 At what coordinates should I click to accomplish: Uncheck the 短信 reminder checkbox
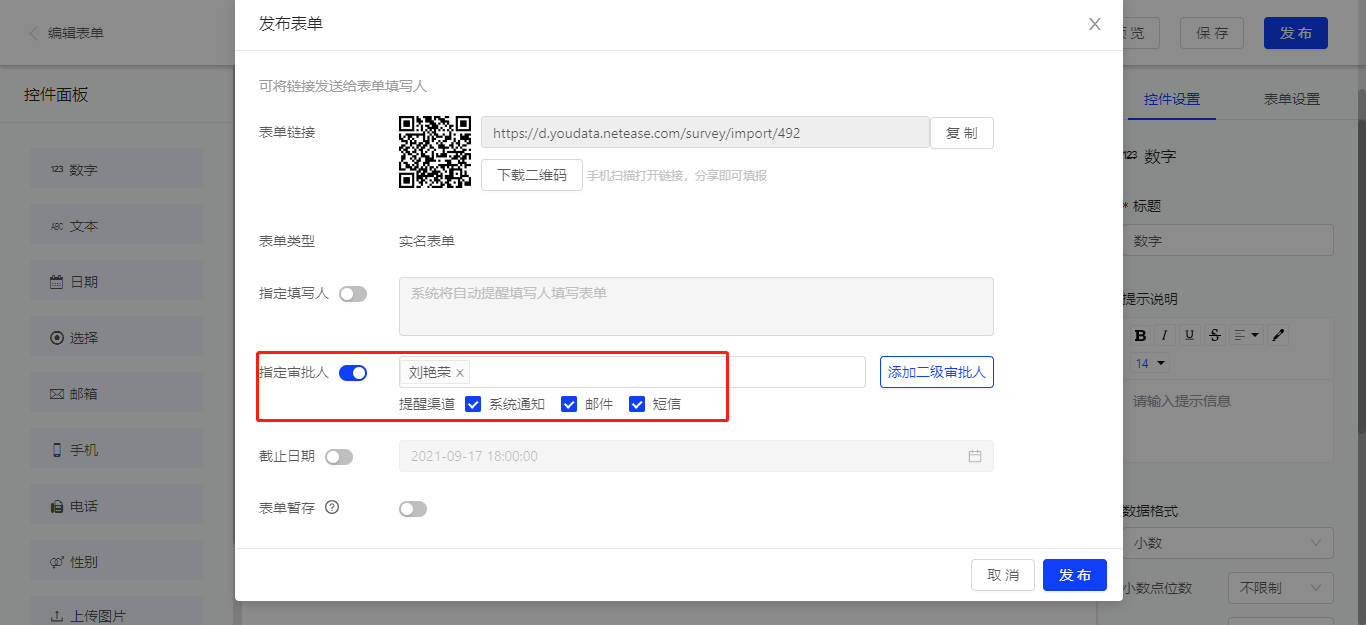[637, 404]
